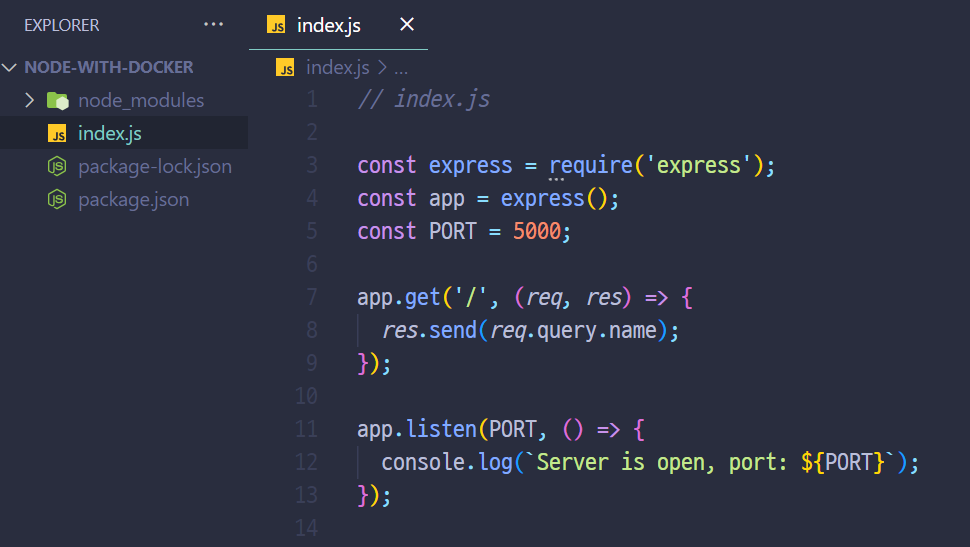The image size is (970, 547).
Task: Click line number 7 in gutter
Action: point(312,298)
